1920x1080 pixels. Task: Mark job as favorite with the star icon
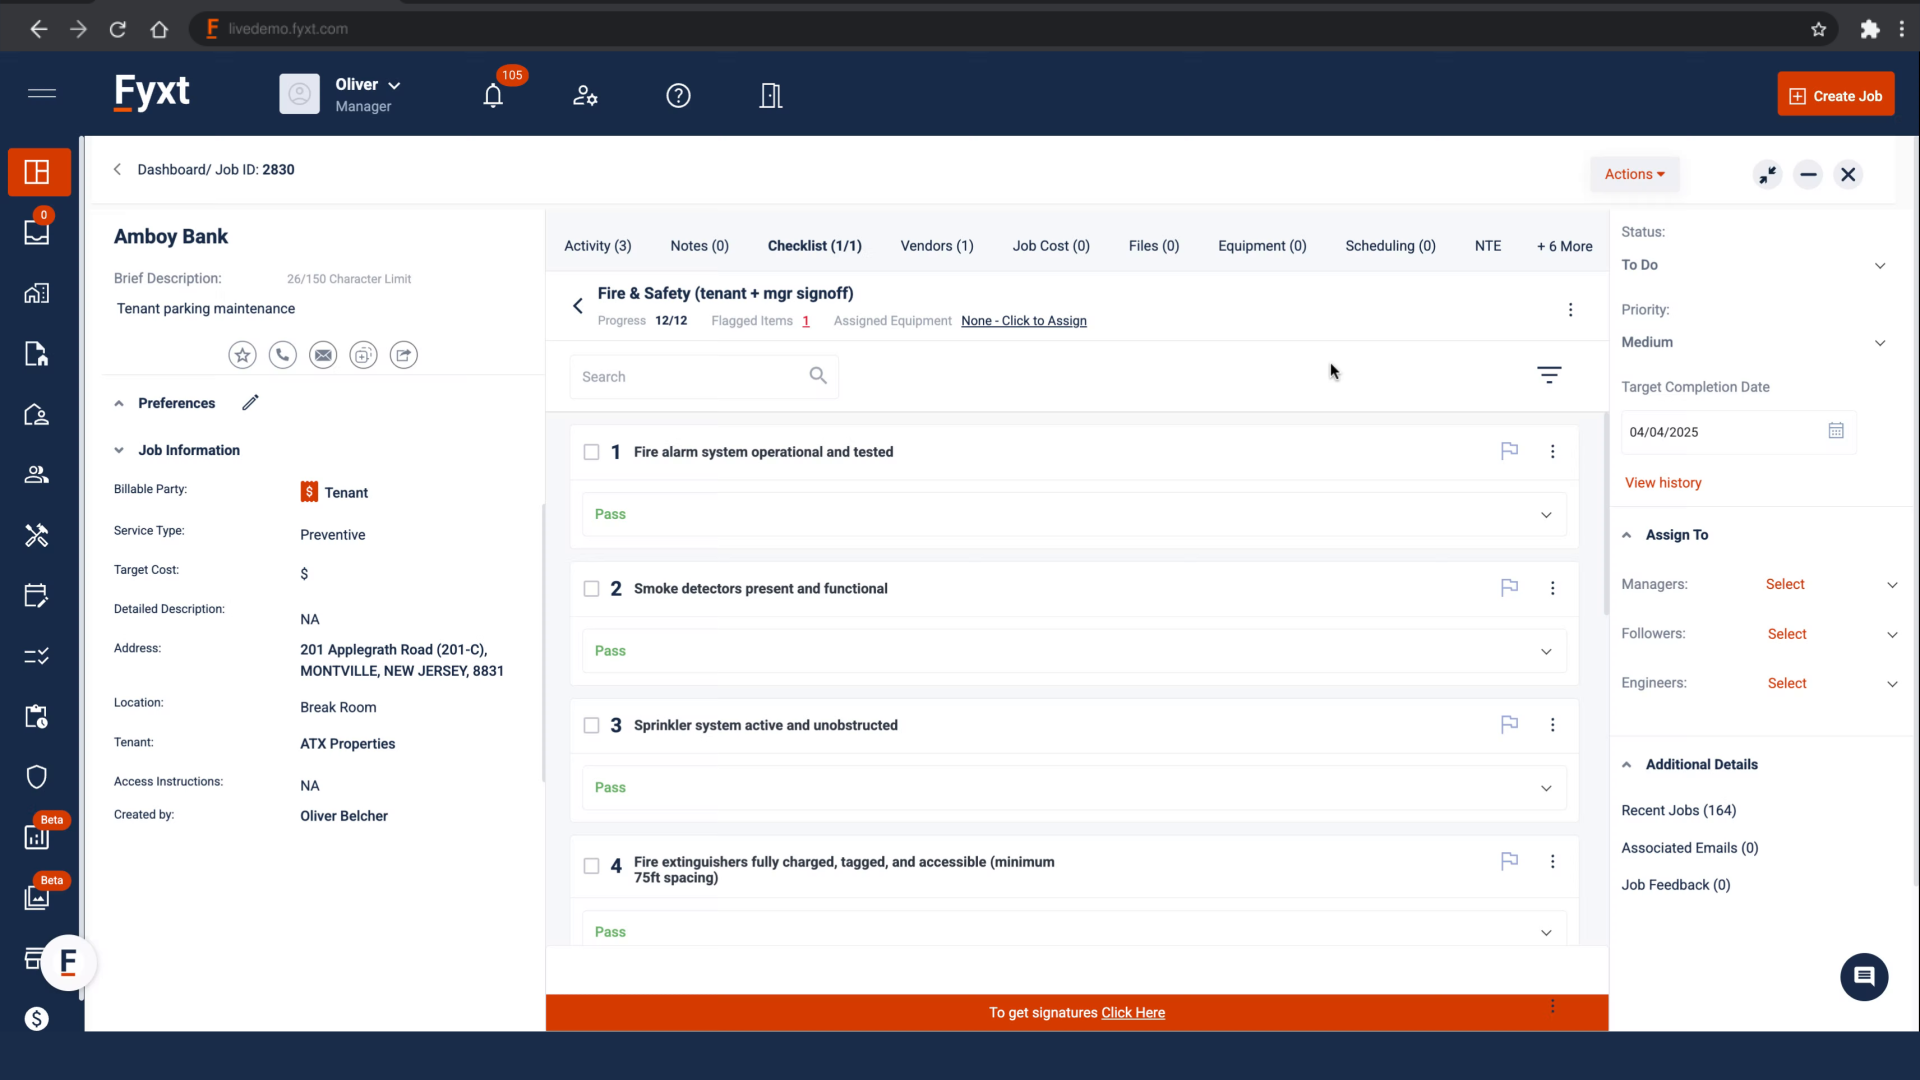(242, 355)
